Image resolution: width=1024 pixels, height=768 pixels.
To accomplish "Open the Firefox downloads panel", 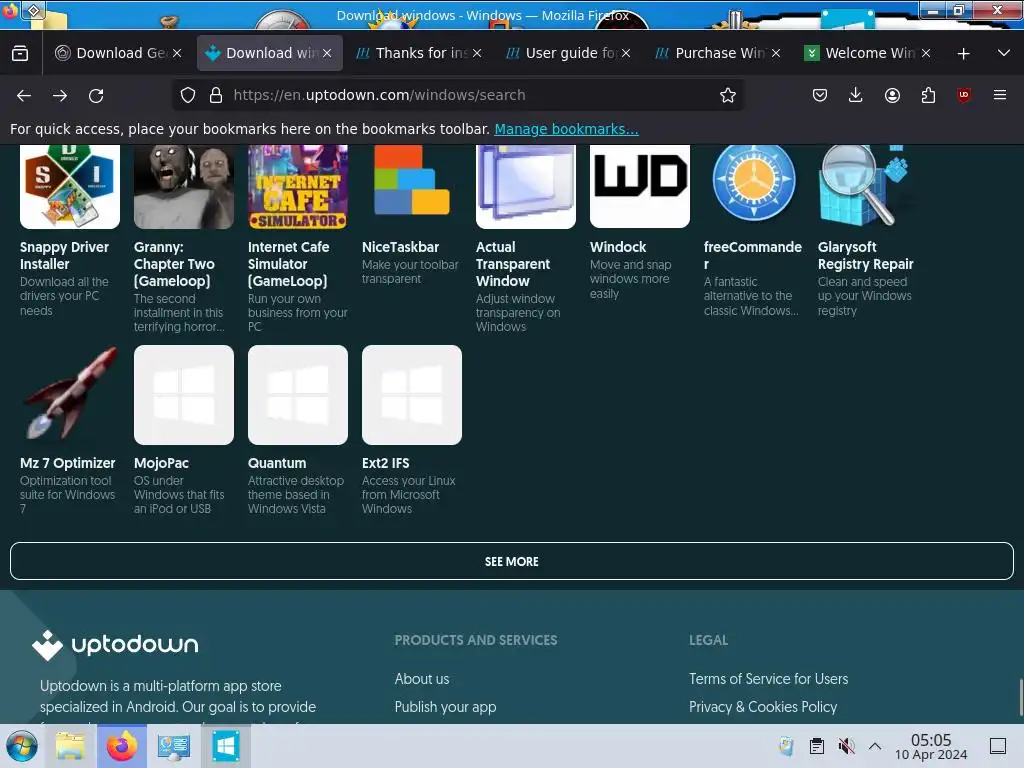I will point(856,95).
